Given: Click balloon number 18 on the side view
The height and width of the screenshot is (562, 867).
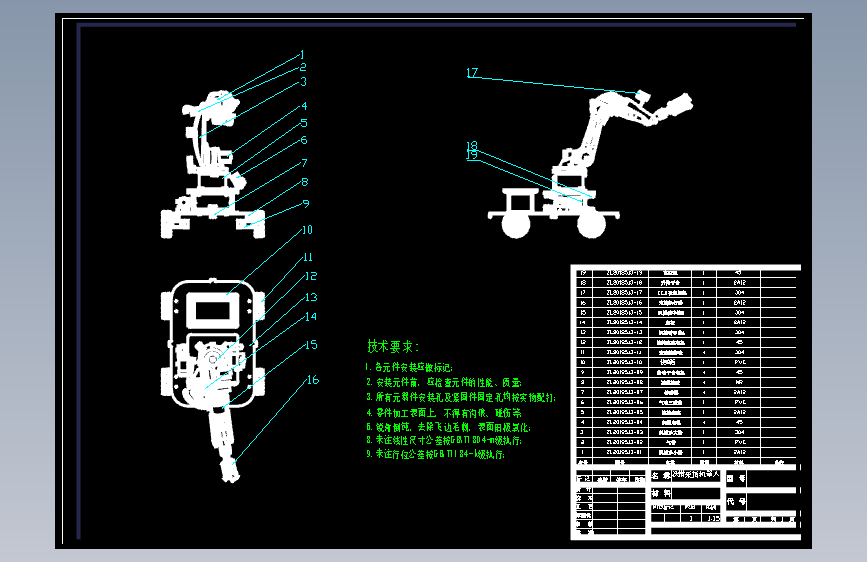Looking at the screenshot, I should point(472,145).
